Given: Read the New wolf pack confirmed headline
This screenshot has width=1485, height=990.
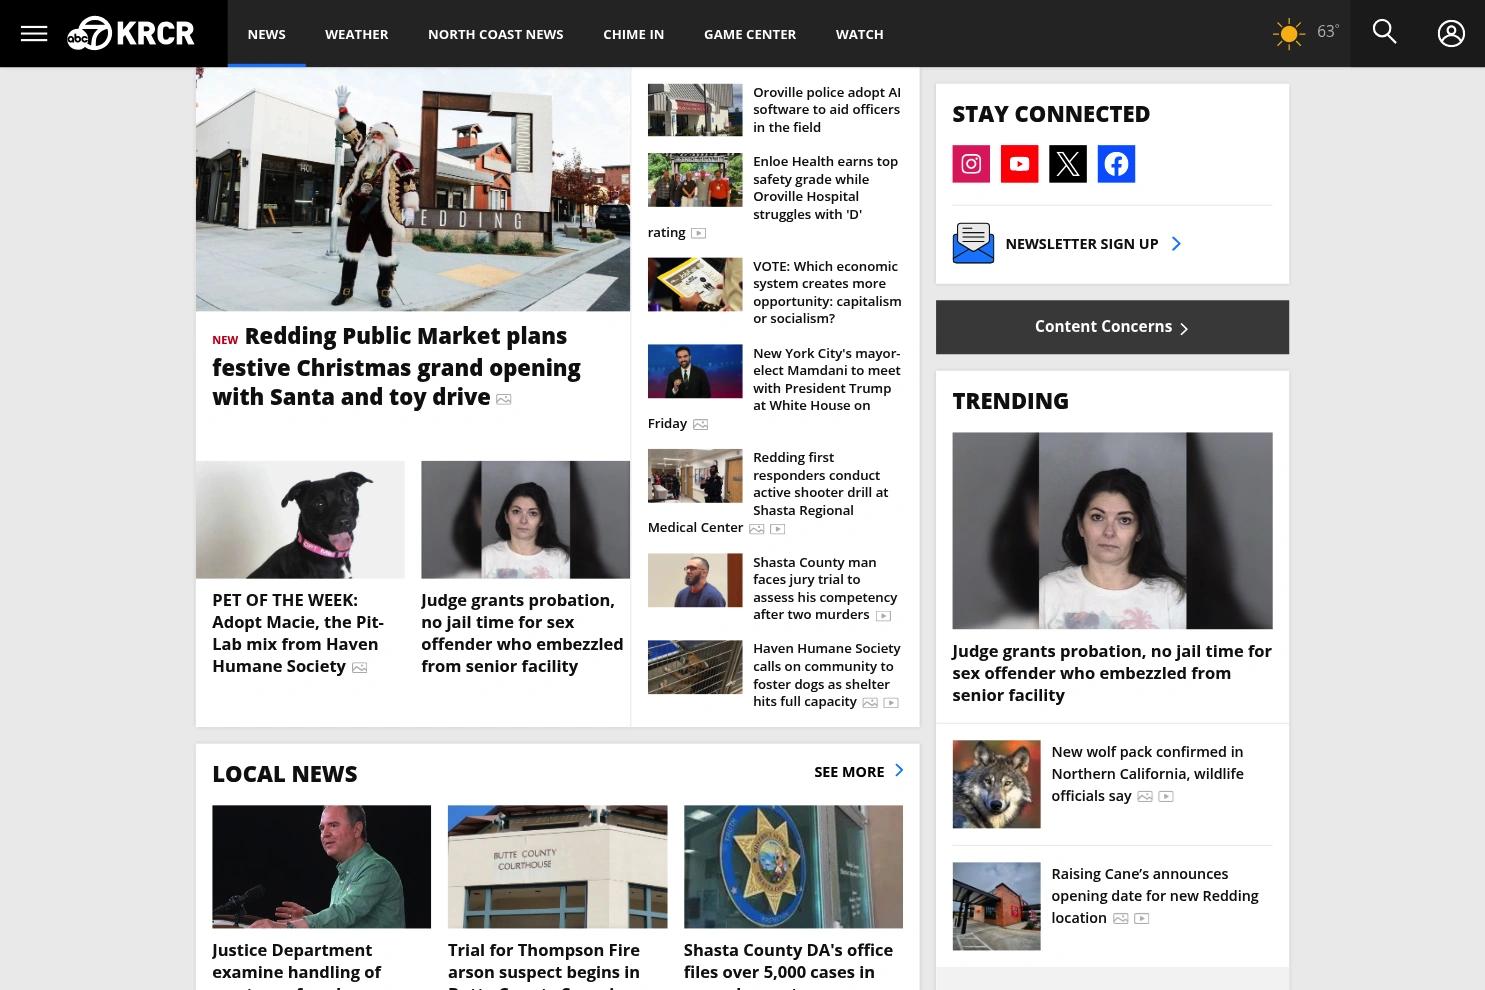Looking at the screenshot, I should pyautogui.click(x=1147, y=773).
